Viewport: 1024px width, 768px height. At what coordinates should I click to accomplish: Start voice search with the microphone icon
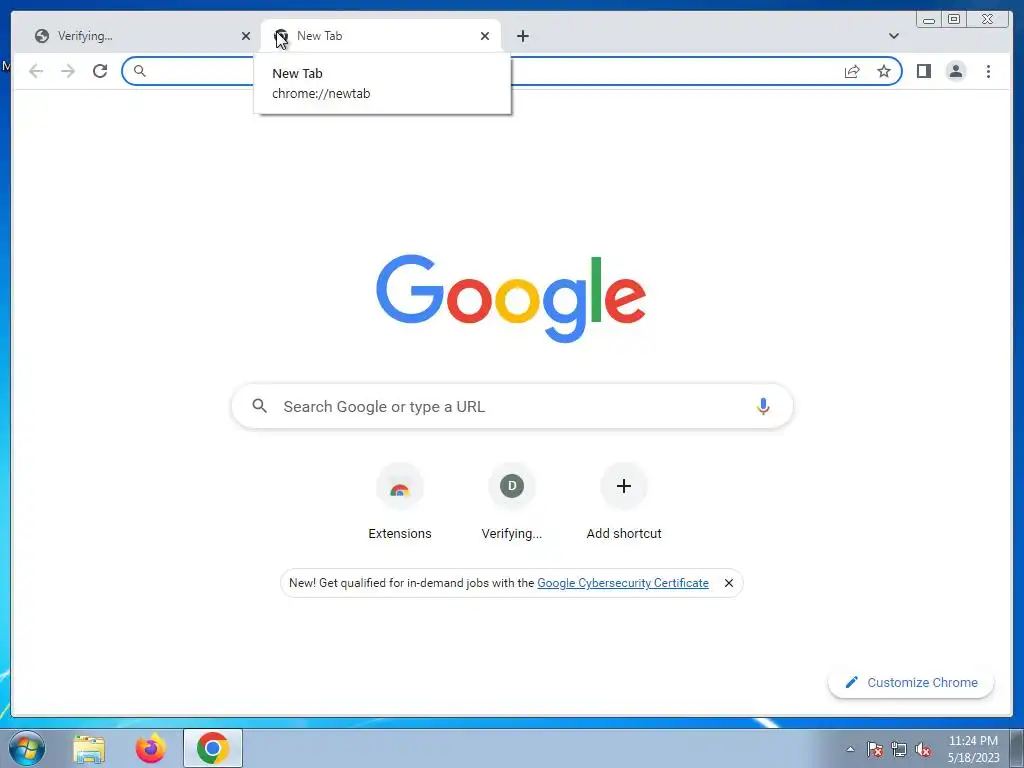pyautogui.click(x=763, y=406)
